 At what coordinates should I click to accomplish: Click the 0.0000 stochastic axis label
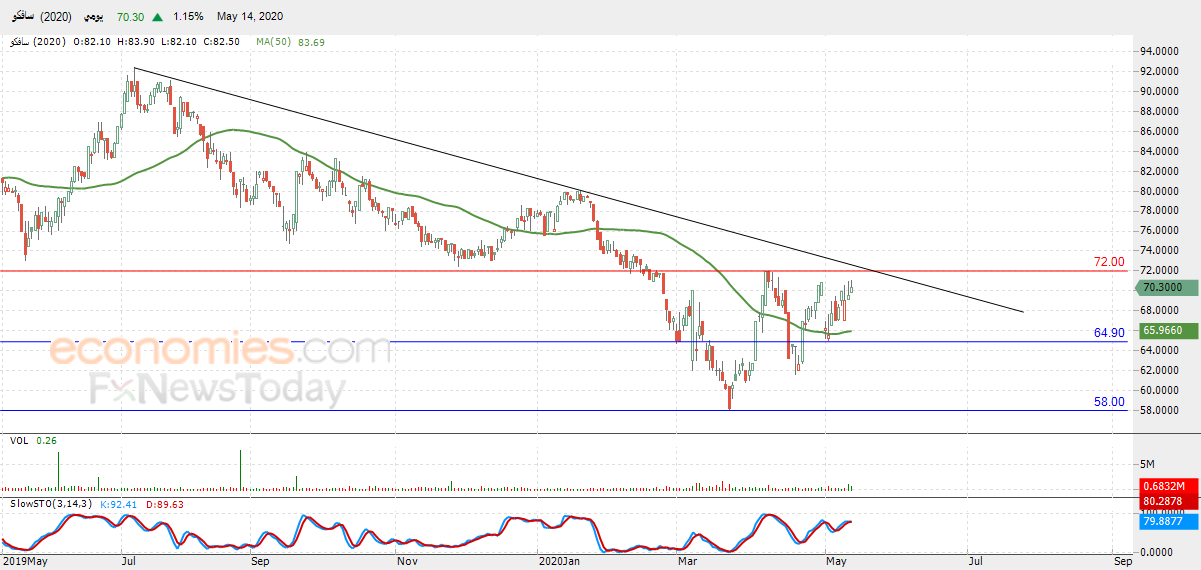point(1157,551)
